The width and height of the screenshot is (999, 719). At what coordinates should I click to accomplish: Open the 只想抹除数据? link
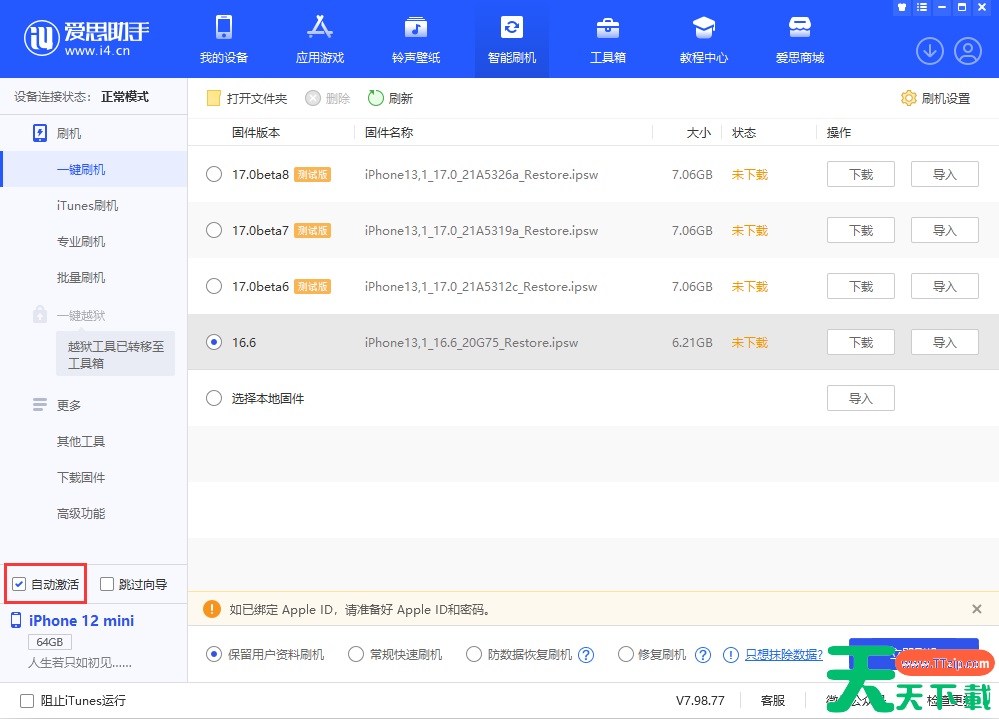[x=783, y=655]
